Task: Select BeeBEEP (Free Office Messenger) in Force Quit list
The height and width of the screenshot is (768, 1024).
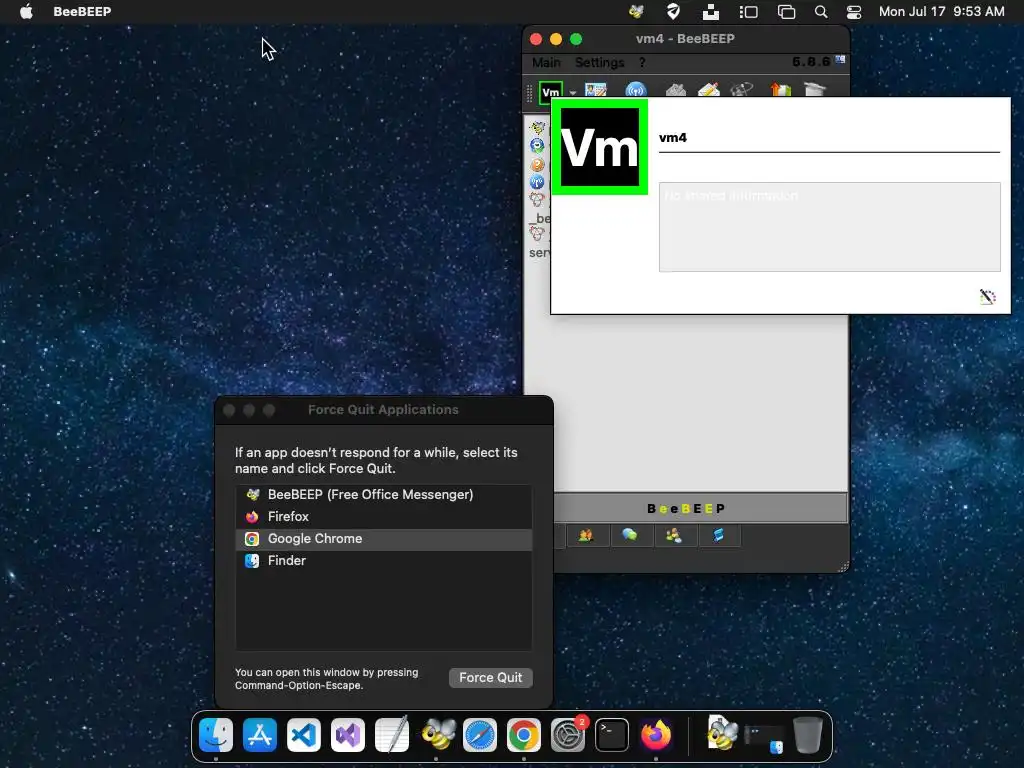Action: (383, 495)
